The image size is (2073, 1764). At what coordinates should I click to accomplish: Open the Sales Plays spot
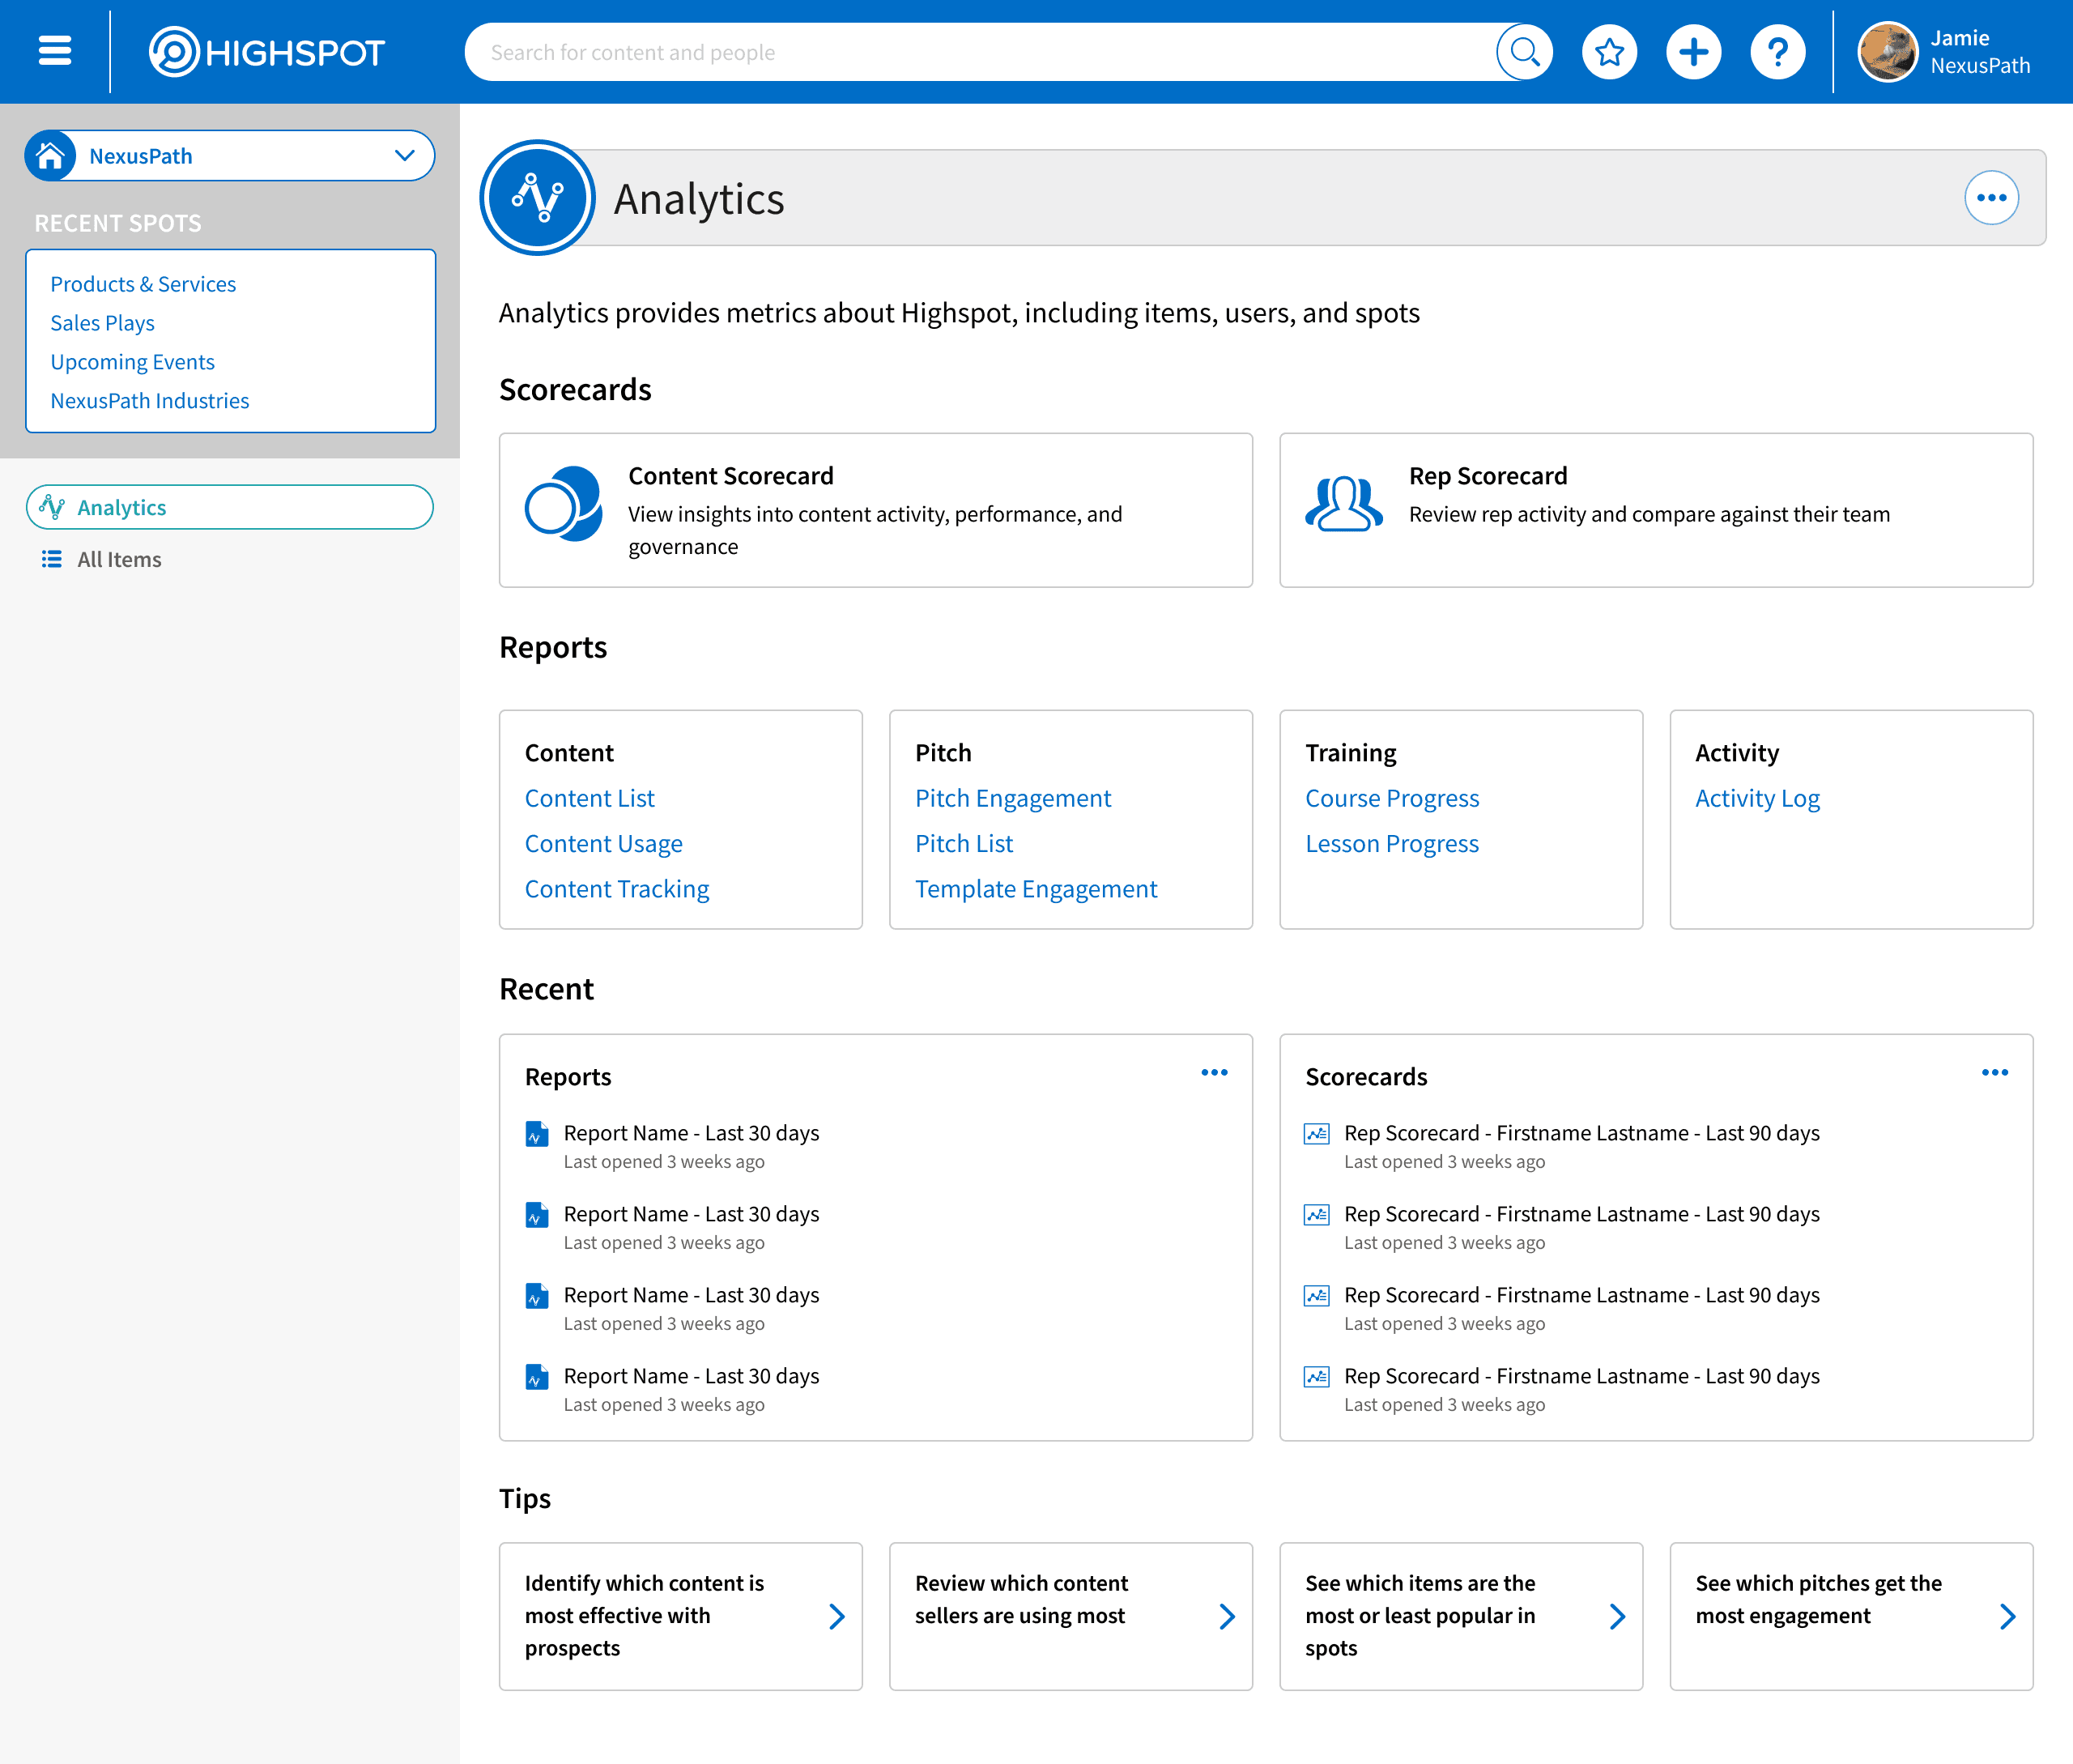click(103, 323)
